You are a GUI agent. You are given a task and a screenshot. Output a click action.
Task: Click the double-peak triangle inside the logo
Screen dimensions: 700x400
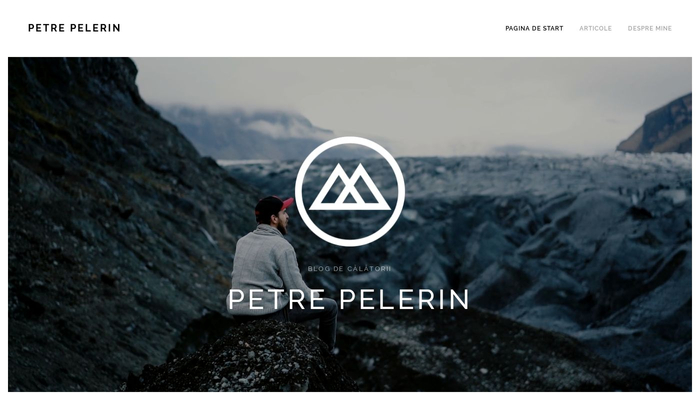(350, 187)
